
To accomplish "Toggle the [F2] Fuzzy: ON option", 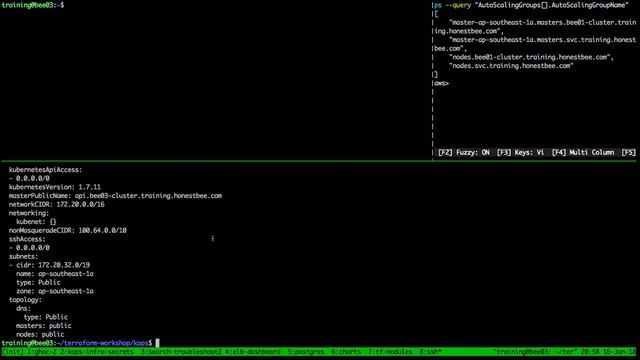I will pos(464,153).
